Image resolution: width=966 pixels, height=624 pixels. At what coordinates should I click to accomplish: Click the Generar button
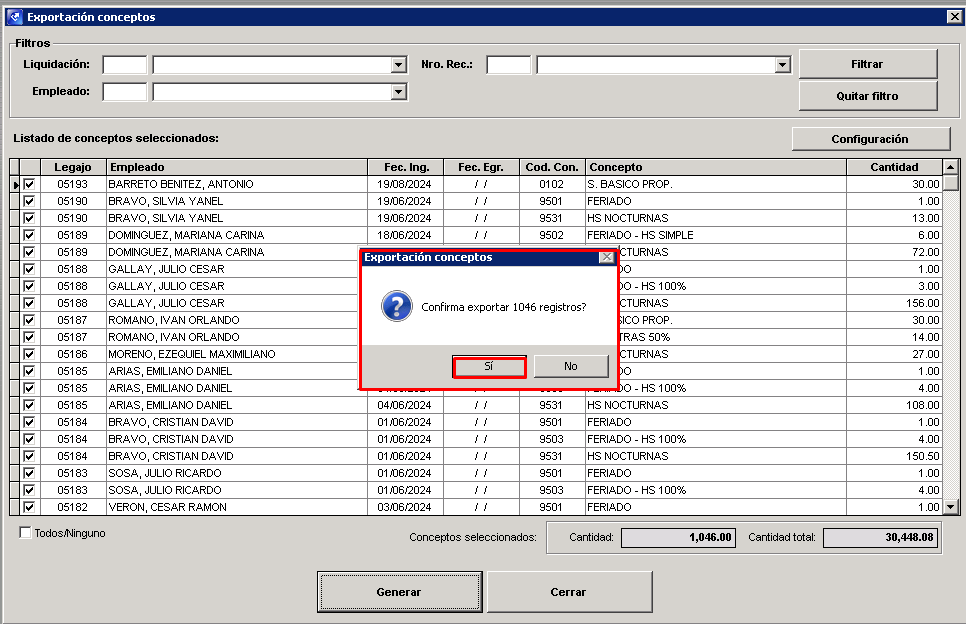click(x=399, y=592)
